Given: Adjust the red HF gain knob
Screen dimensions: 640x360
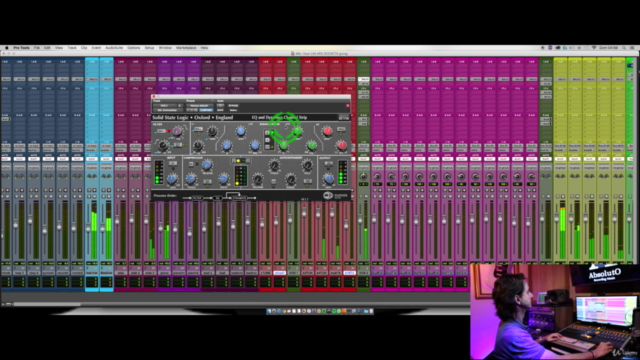Looking at the screenshot, I should pos(328,131).
